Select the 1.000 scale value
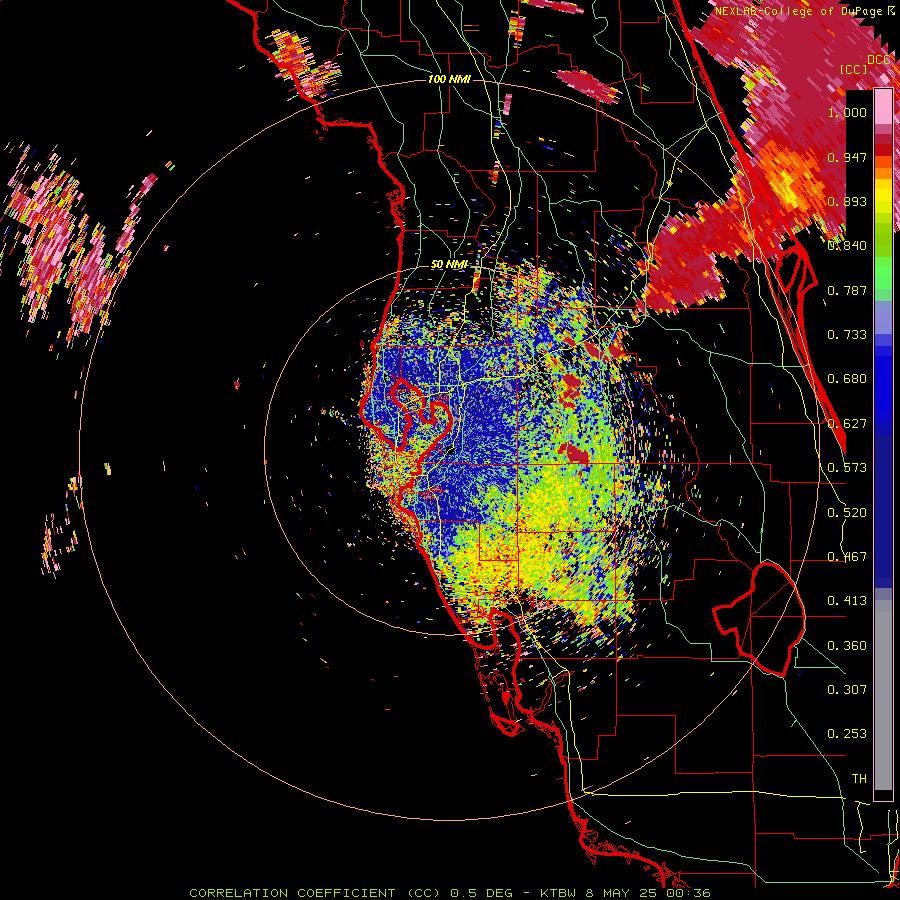 click(847, 112)
